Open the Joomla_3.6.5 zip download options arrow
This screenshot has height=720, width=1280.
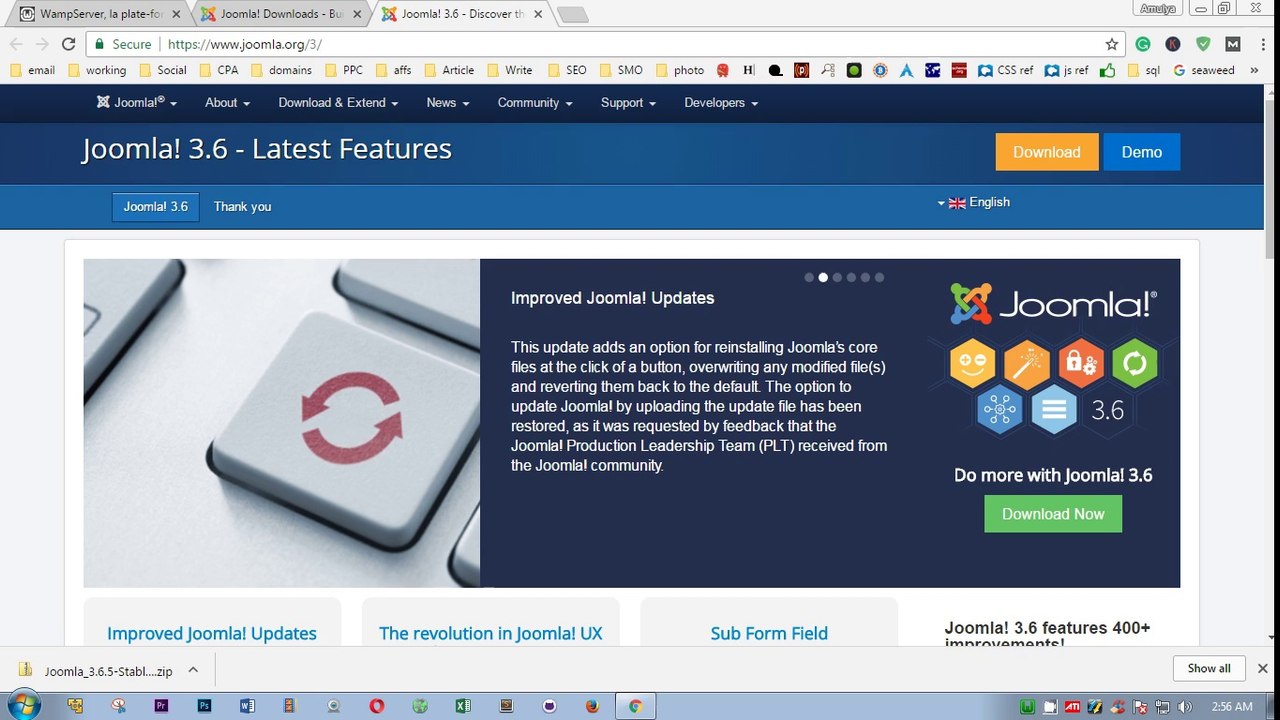[193, 670]
